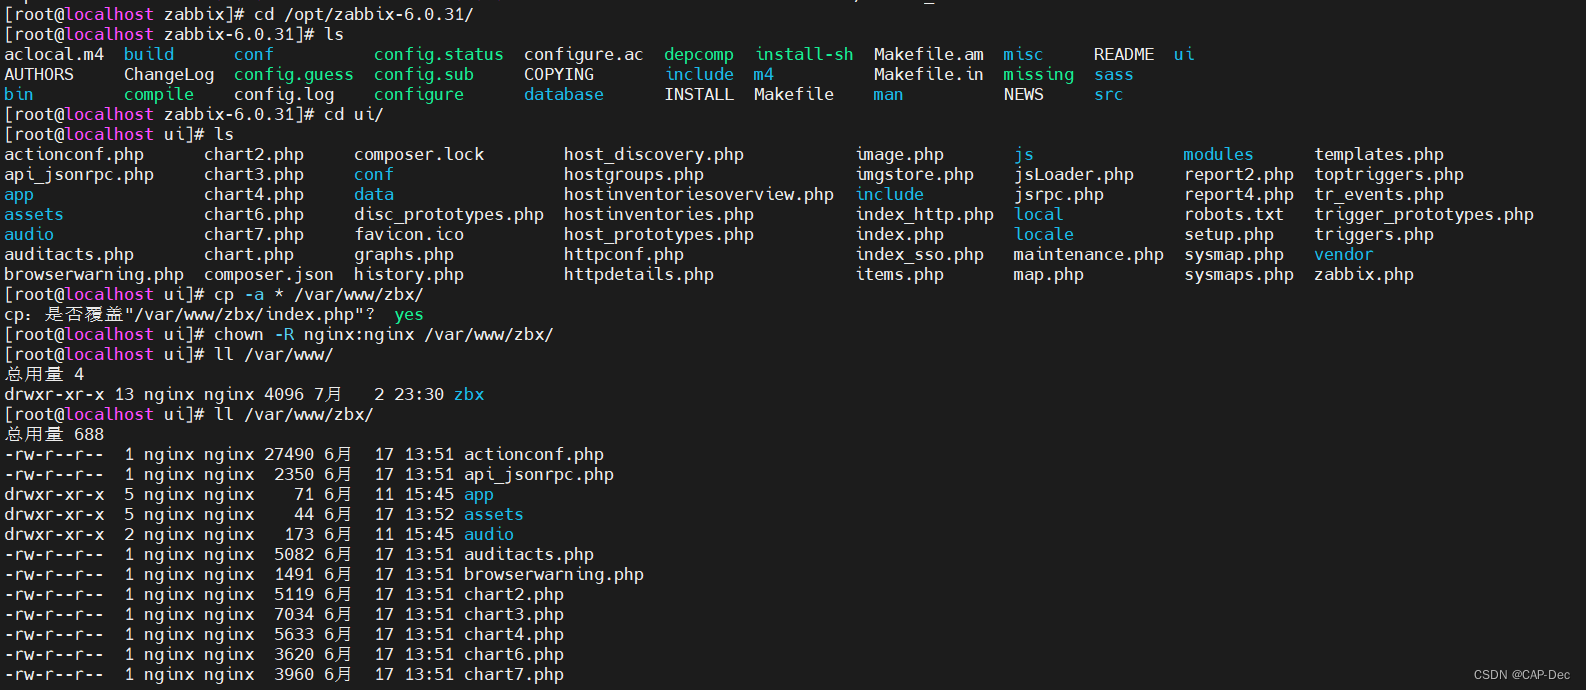Click the 'README' file name
The height and width of the screenshot is (690, 1586).
(x=1124, y=54)
